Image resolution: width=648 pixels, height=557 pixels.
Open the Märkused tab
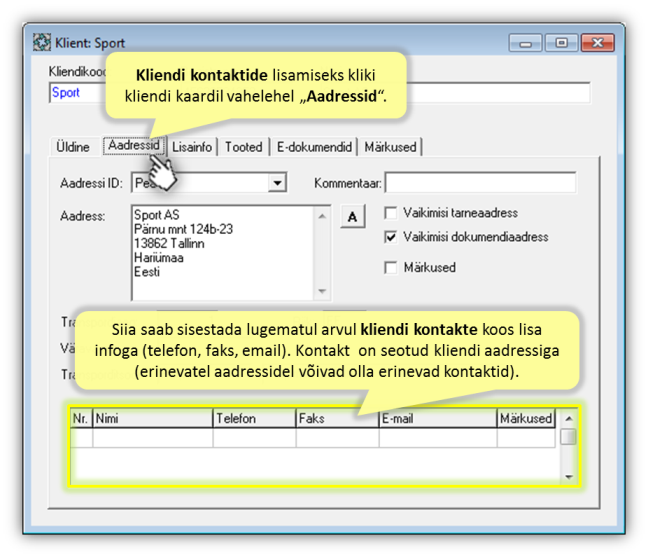click(x=391, y=147)
